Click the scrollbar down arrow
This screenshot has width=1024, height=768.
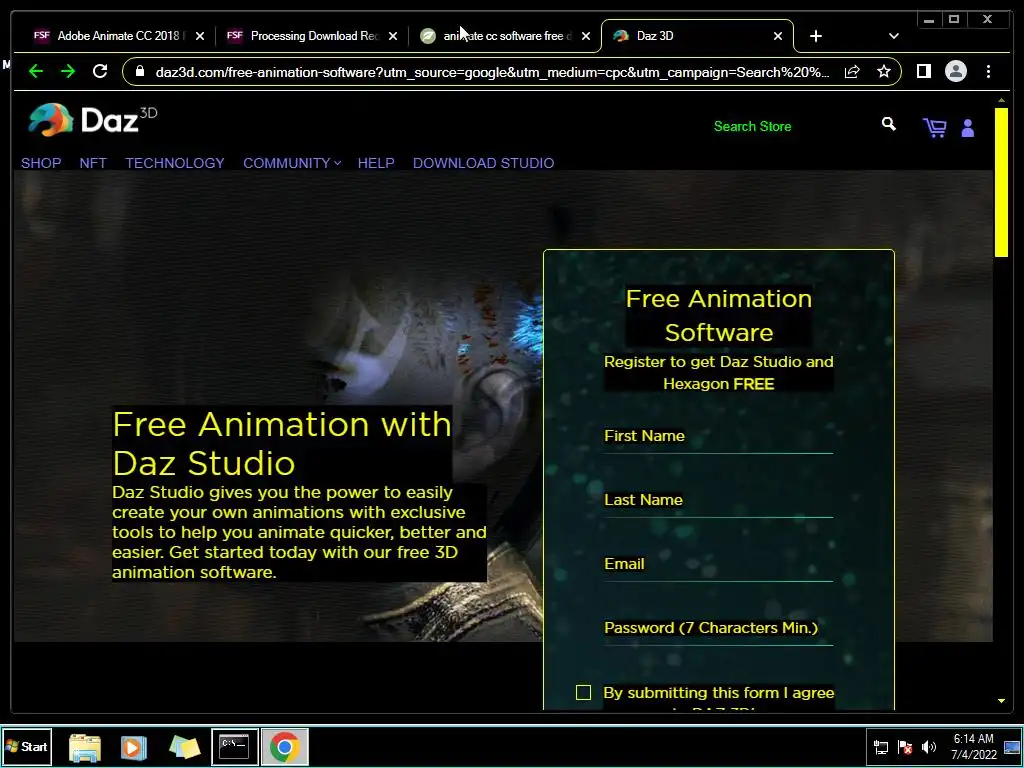[1001, 701]
